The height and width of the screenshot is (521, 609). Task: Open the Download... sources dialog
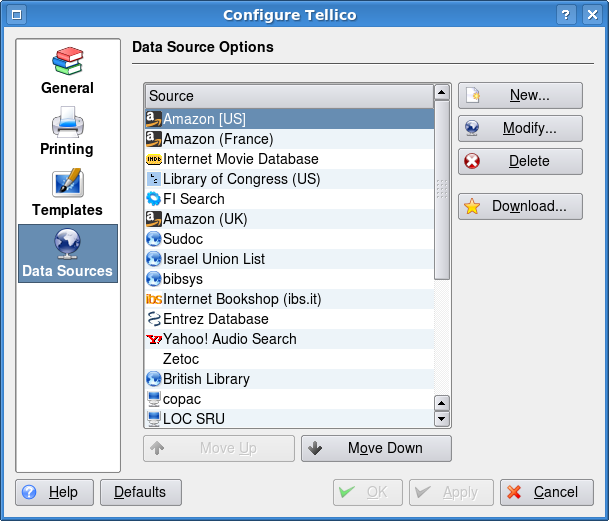point(520,206)
